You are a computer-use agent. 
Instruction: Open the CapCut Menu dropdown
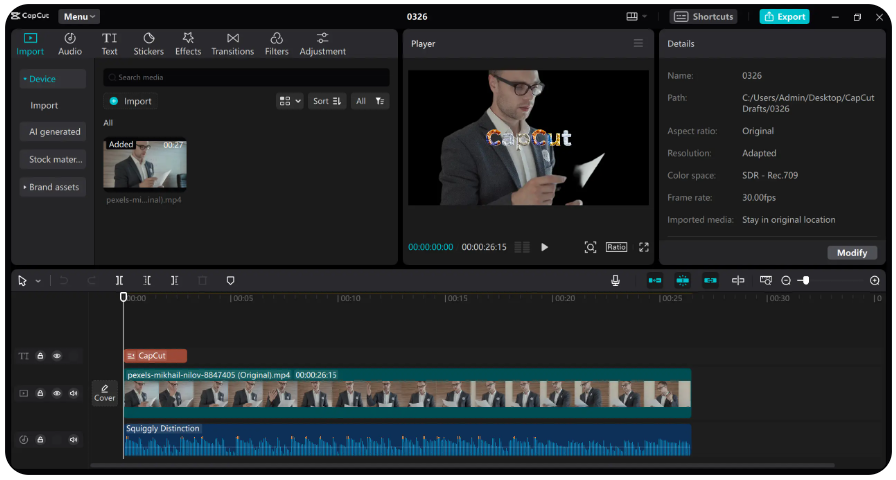(79, 17)
